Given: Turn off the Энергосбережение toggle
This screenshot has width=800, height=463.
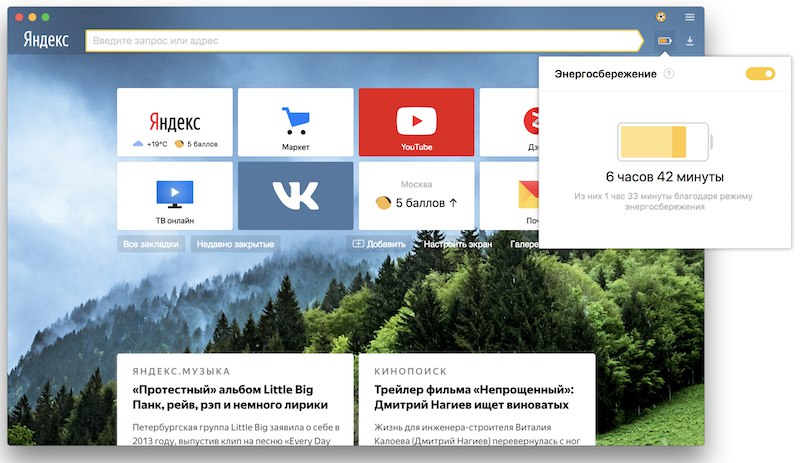Looking at the screenshot, I should point(760,74).
